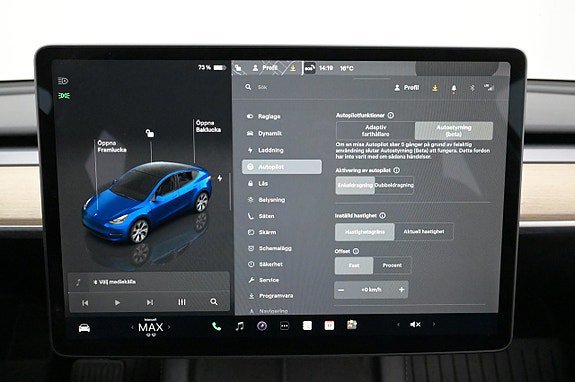Open Profil in the settings header
The height and width of the screenshot is (382, 575).
click(406, 88)
